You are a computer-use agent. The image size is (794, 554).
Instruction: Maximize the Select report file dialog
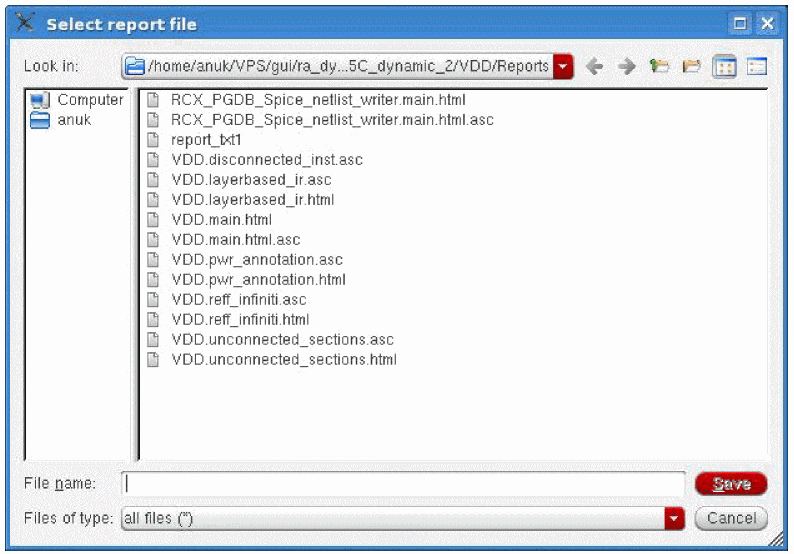click(740, 23)
